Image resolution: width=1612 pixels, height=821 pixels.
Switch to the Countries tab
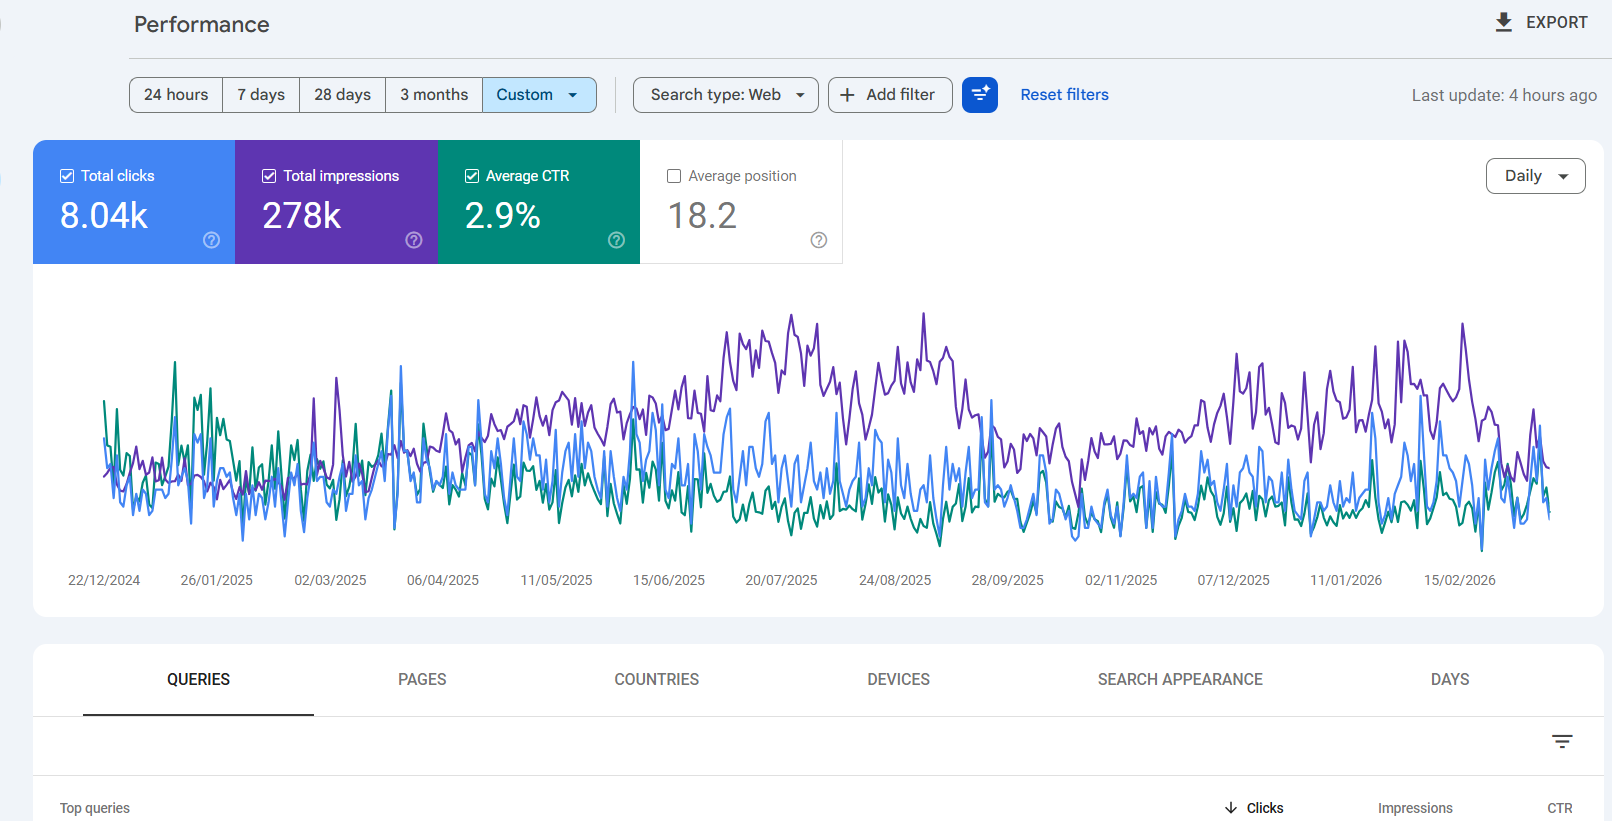656,679
